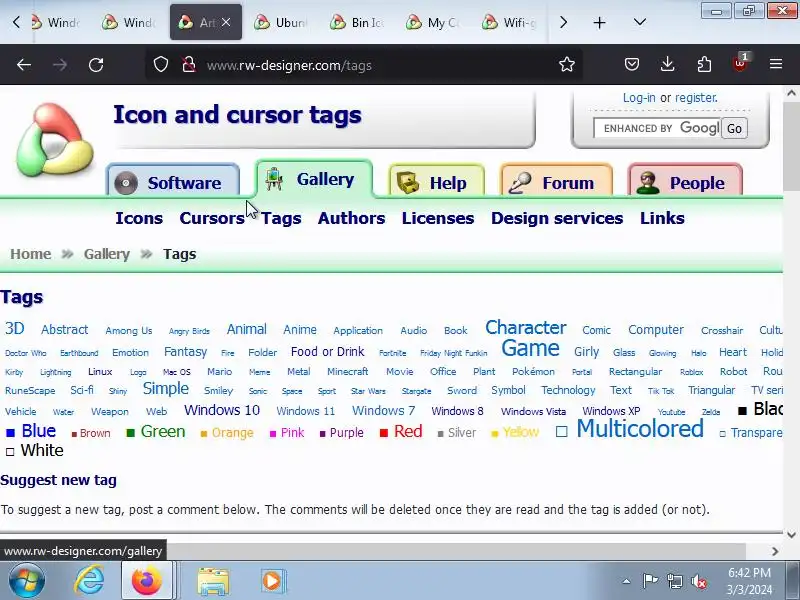
Task: Open the Gallery site tab
Action: point(314,179)
